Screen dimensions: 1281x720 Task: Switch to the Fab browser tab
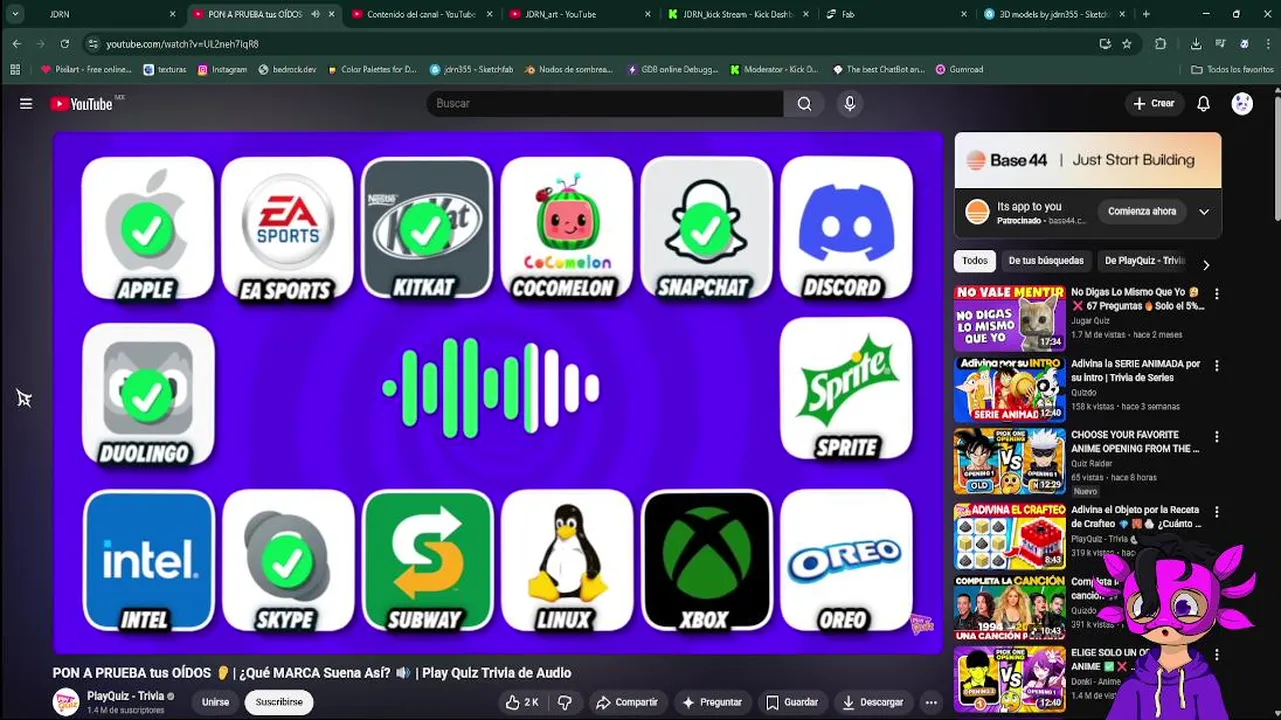point(896,14)
